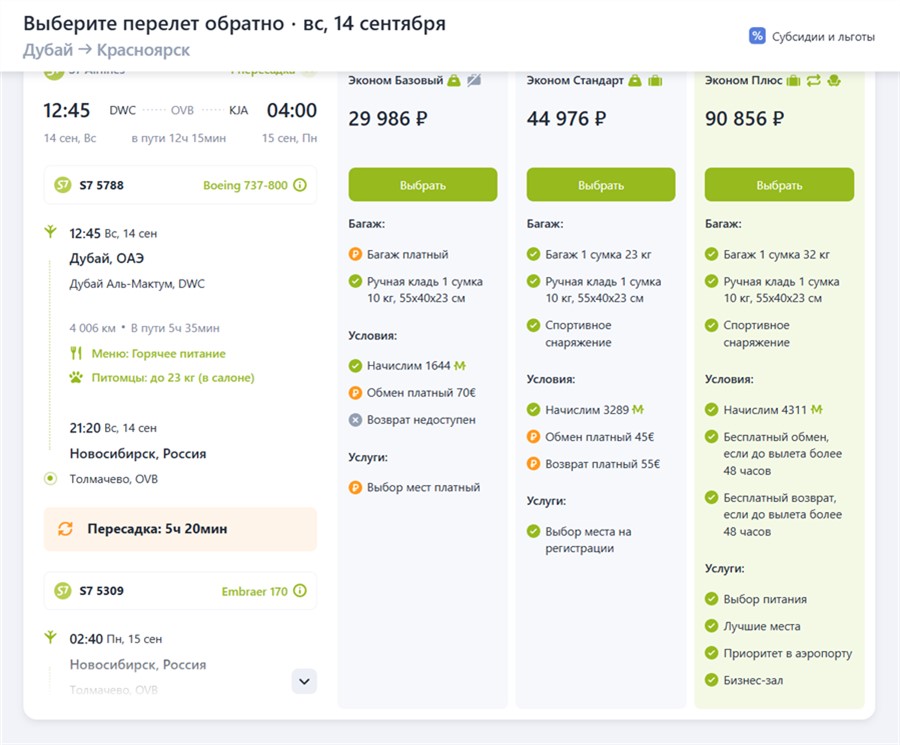Select the Эконом Базовый fare for 29 986 ₽
The width and height of the screenshot is (900, 745).
pyautogui.click(x=422, y=185)
